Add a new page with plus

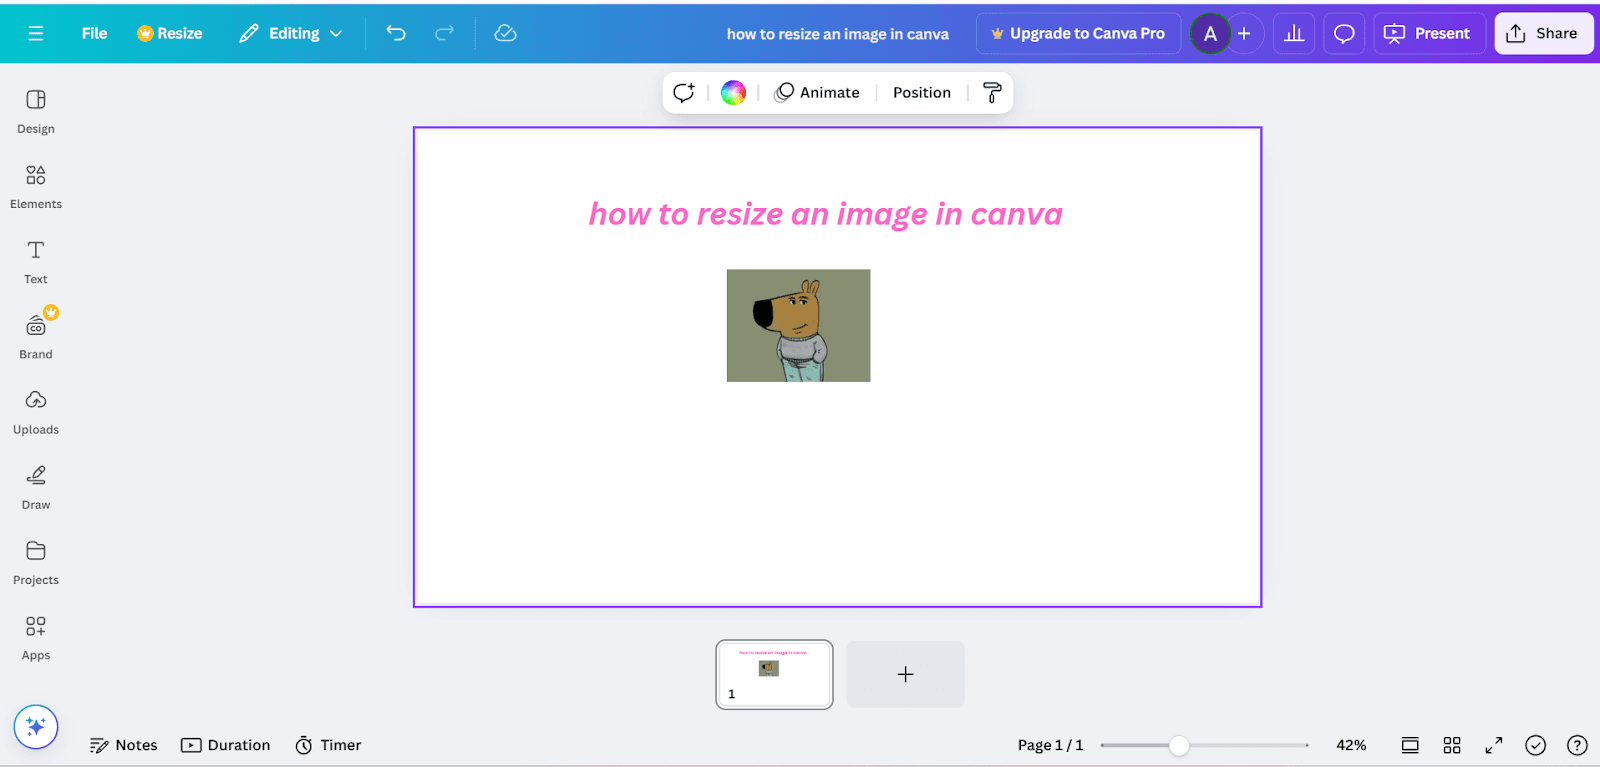pyautogui.click(x=906, y=674)
